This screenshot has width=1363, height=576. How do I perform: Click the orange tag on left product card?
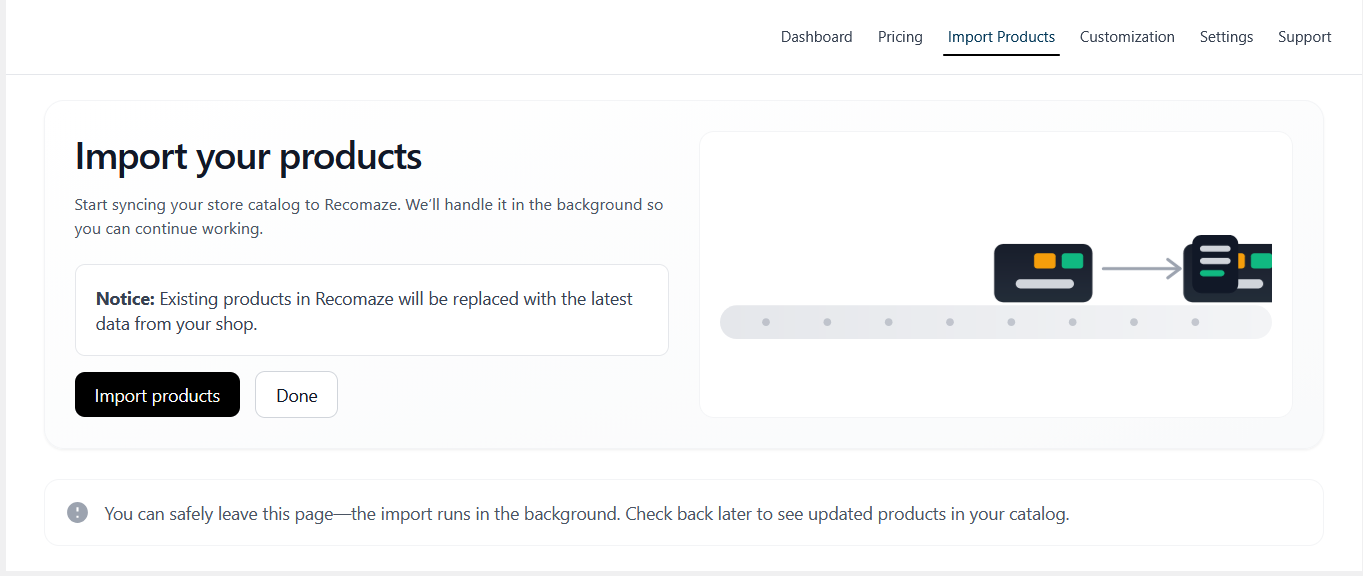tap(1044, 261)
